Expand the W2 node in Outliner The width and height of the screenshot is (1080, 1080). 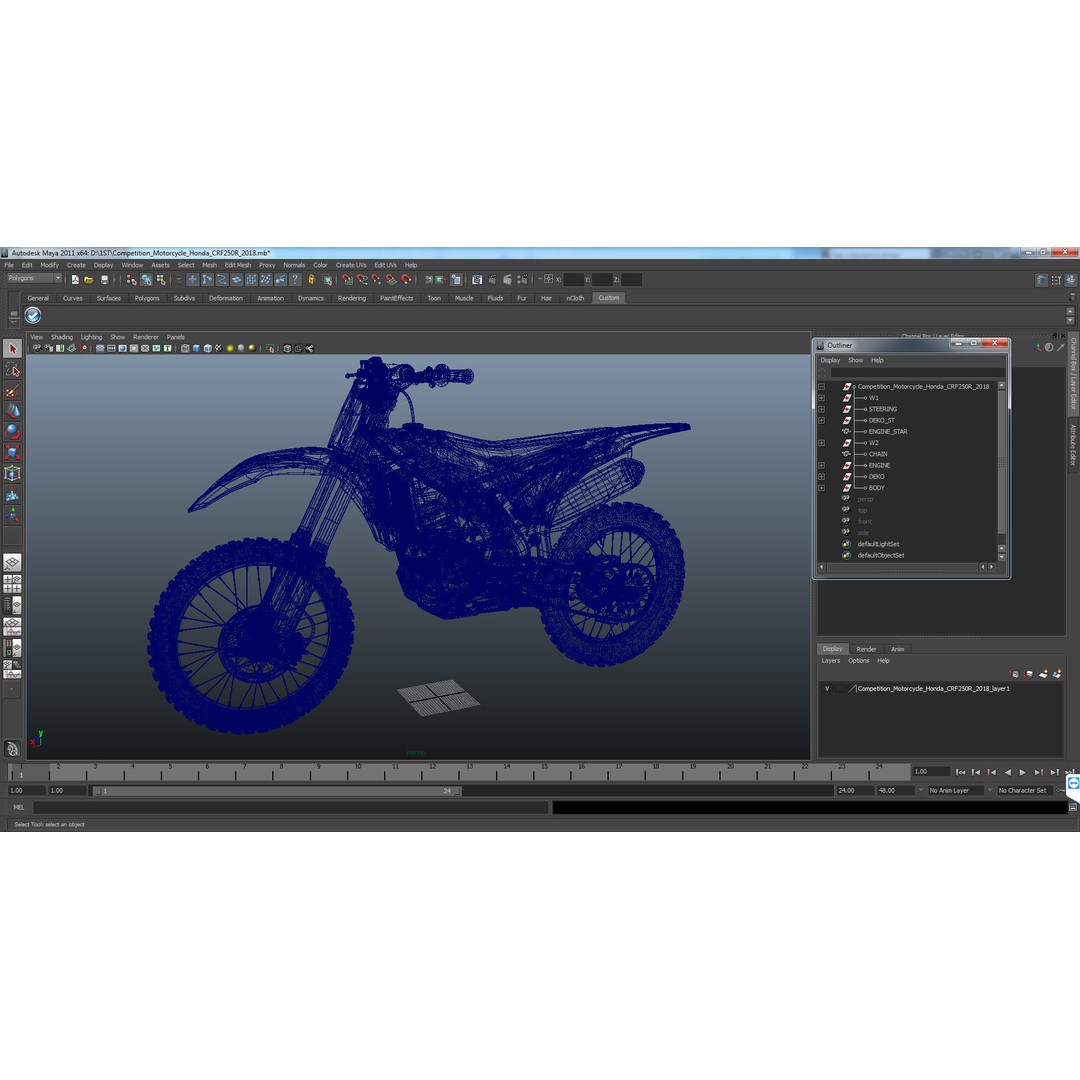coord(822,443)
